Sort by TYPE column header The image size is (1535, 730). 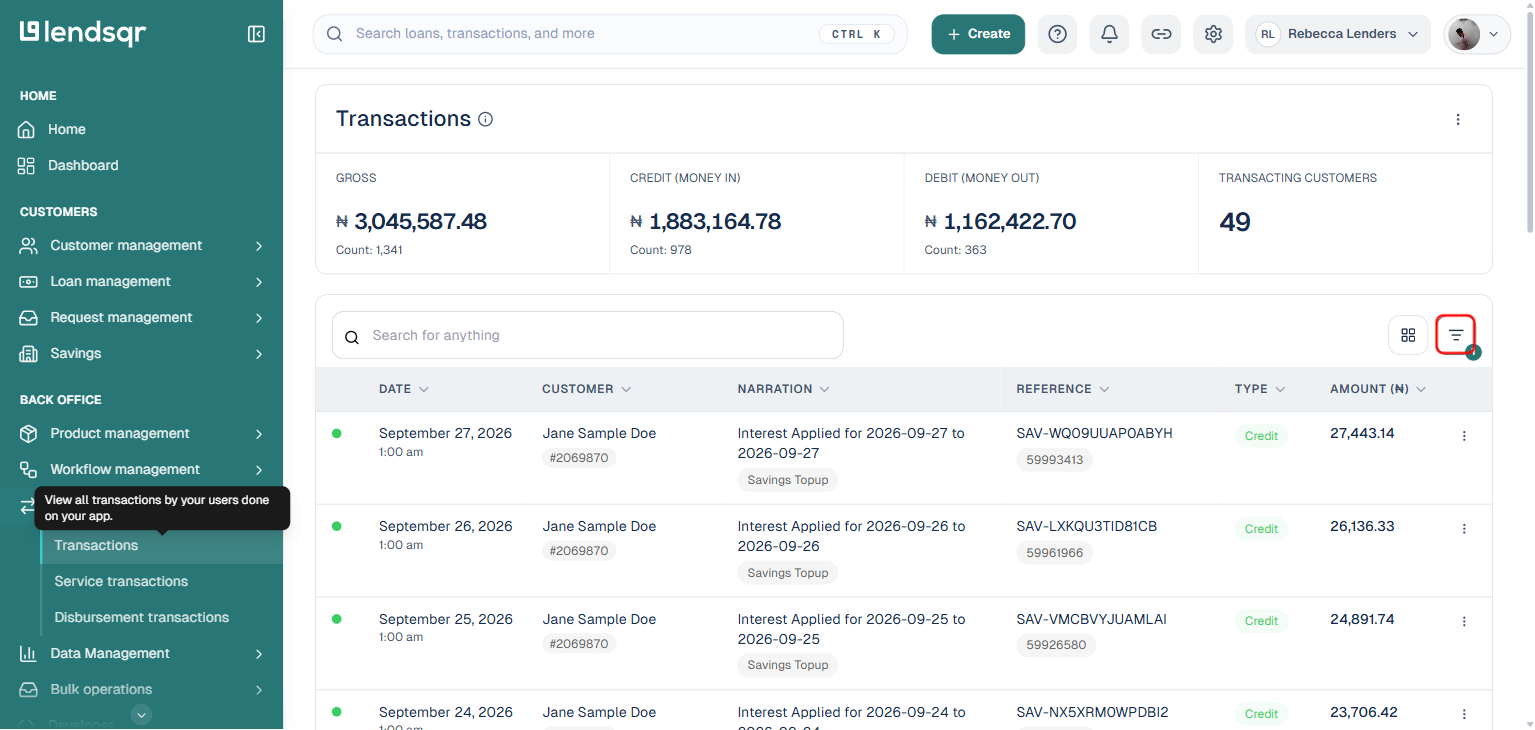1260,389
